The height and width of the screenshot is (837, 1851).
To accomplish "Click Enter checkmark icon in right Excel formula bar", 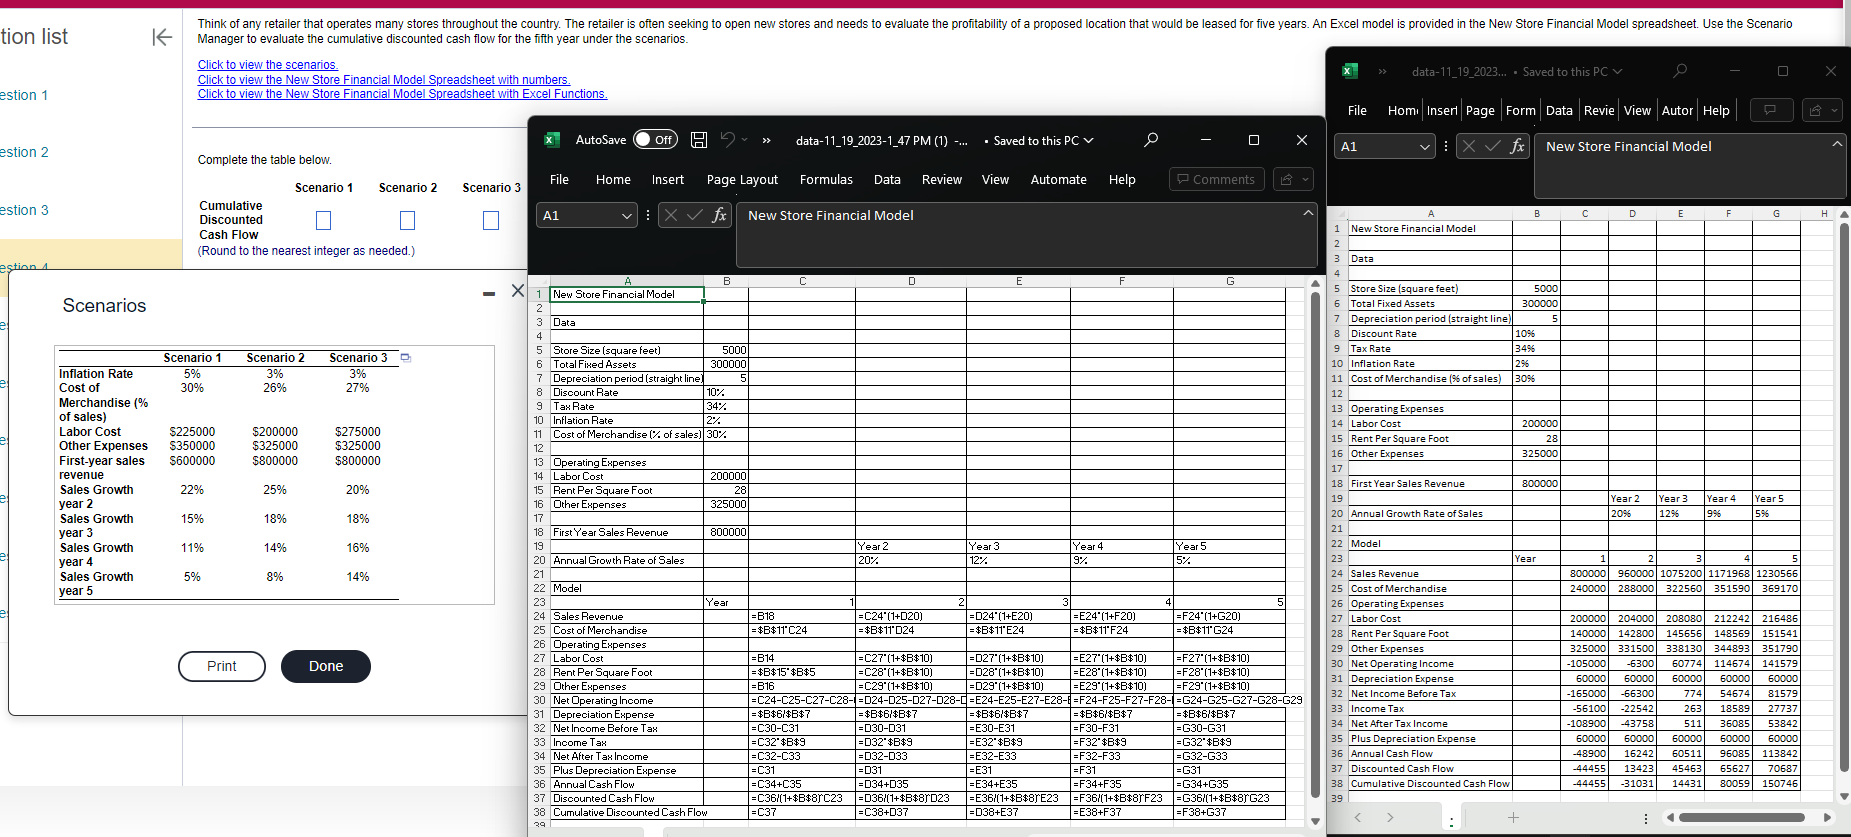I will [x=1493, y=147].
